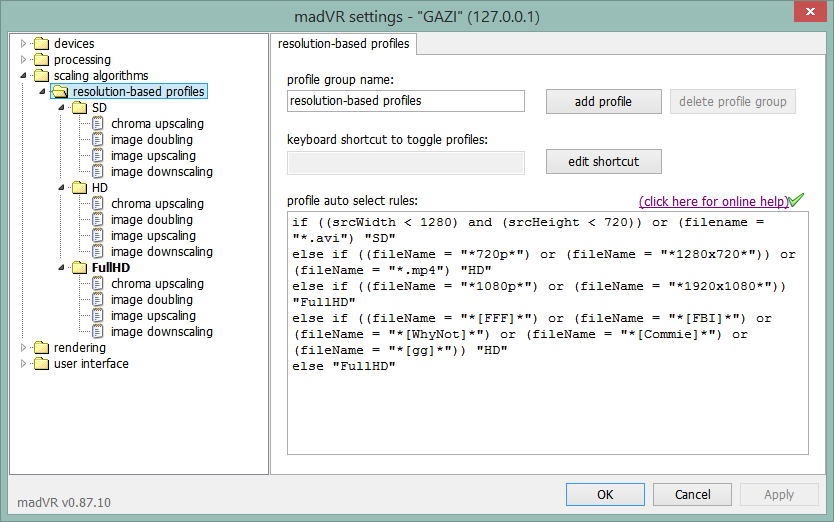Click the add profile button
The image size is (834, 522).
pos(604,102)
